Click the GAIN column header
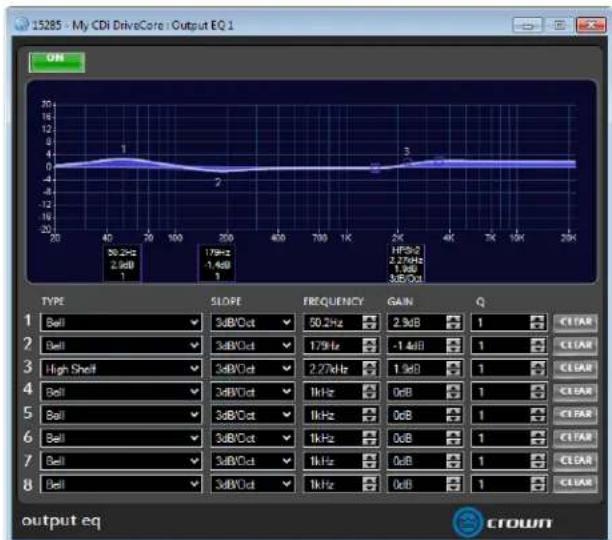This screenshot has height=540, width=612. 400,301
